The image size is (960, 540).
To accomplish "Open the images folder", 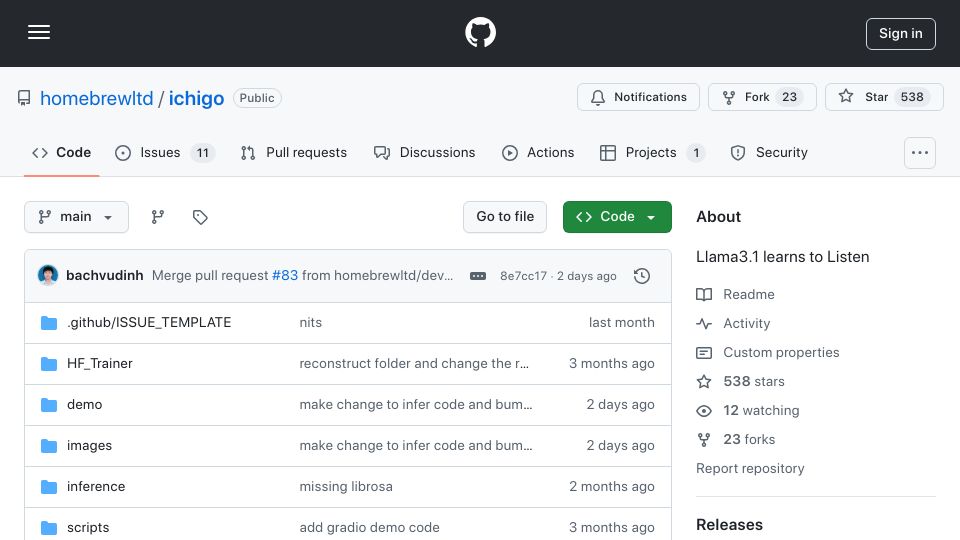I will pos(89,446).
